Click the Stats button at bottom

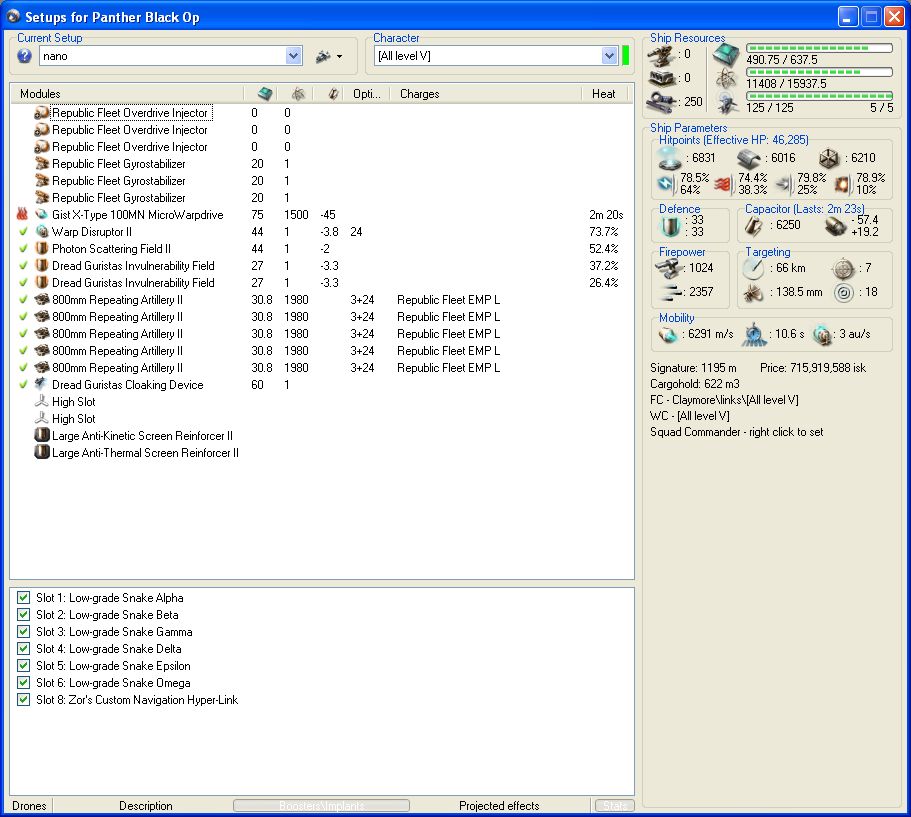615,805
